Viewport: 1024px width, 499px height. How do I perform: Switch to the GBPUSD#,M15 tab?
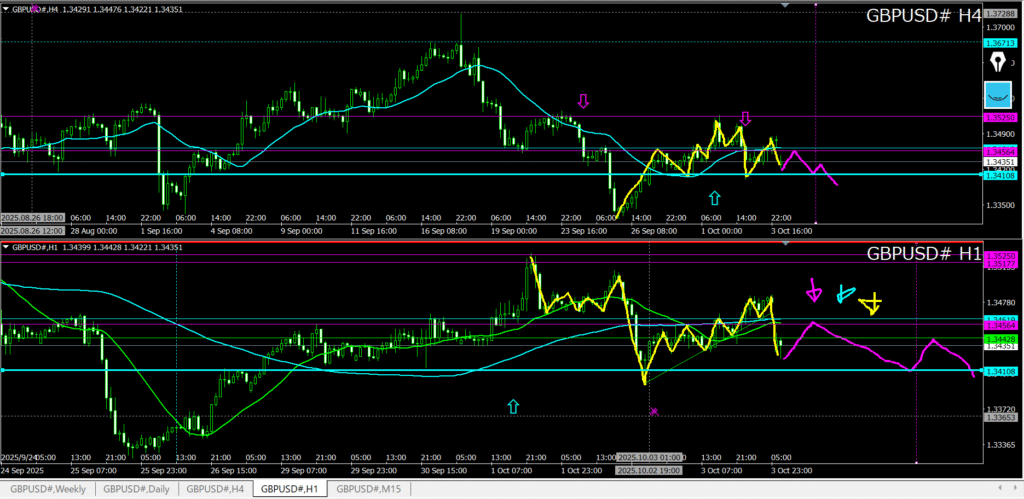[x=369, y=489]
